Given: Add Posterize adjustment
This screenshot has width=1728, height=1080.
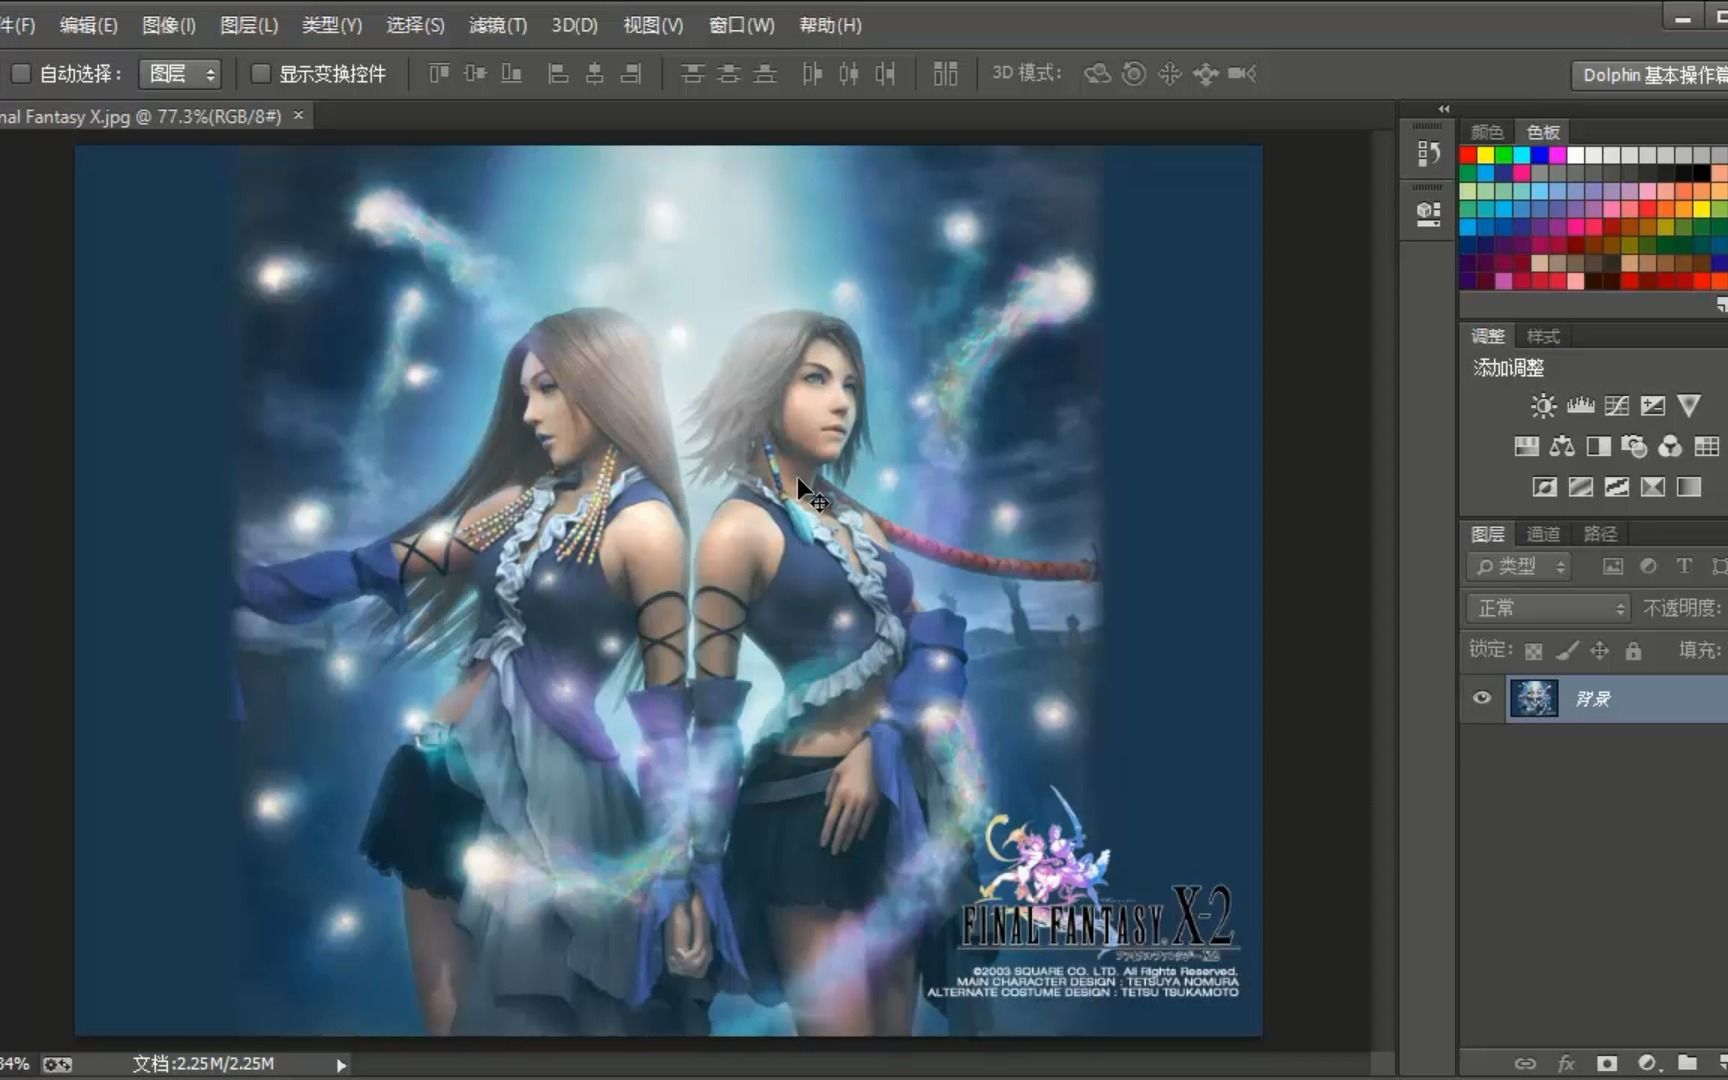Looking at the screenshot, I should click(1580, 487).
